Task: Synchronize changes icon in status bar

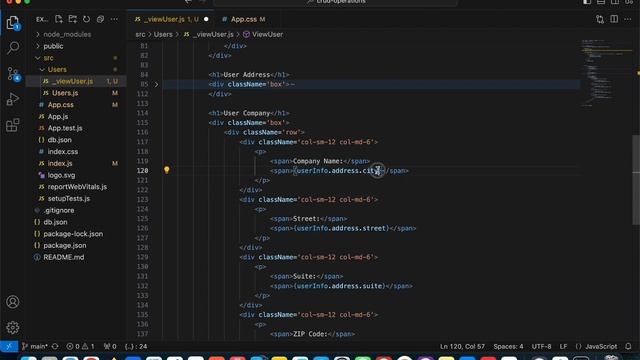Action: 55,347
